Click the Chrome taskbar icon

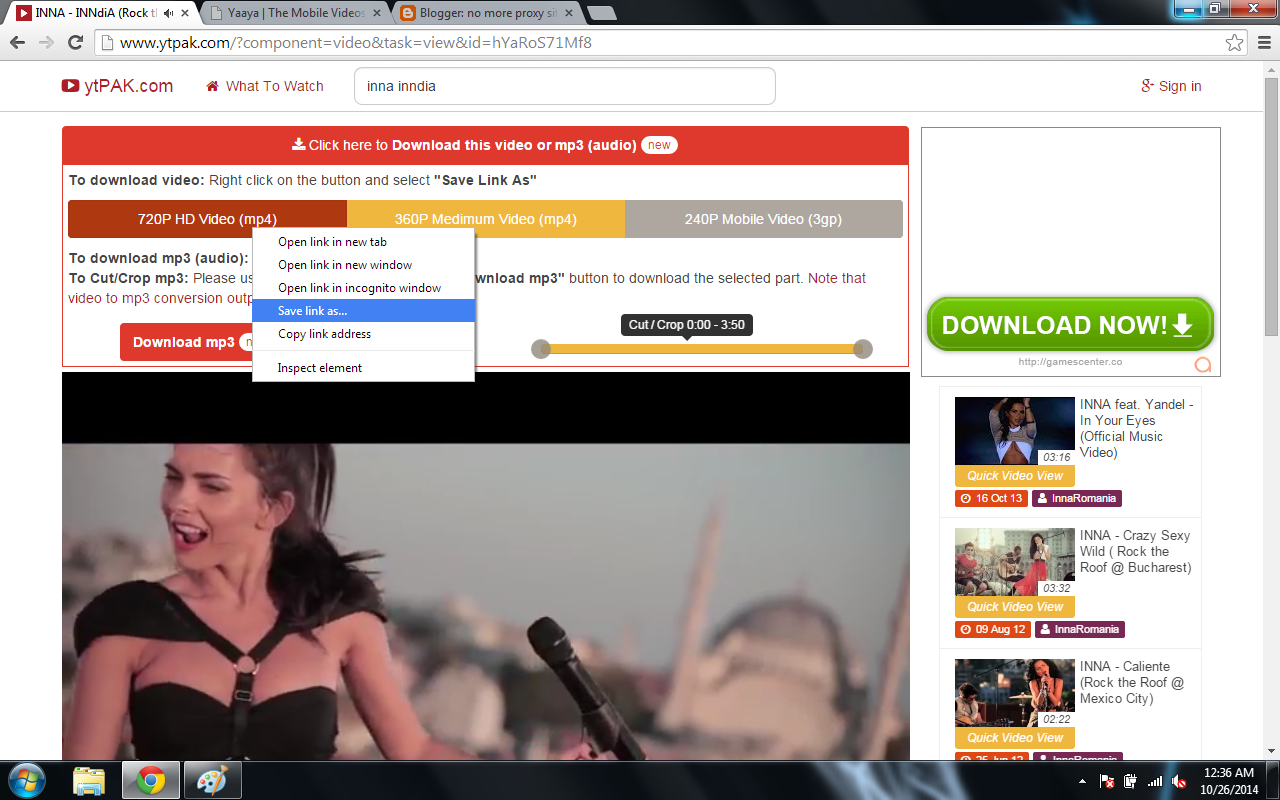click(151, 780)
